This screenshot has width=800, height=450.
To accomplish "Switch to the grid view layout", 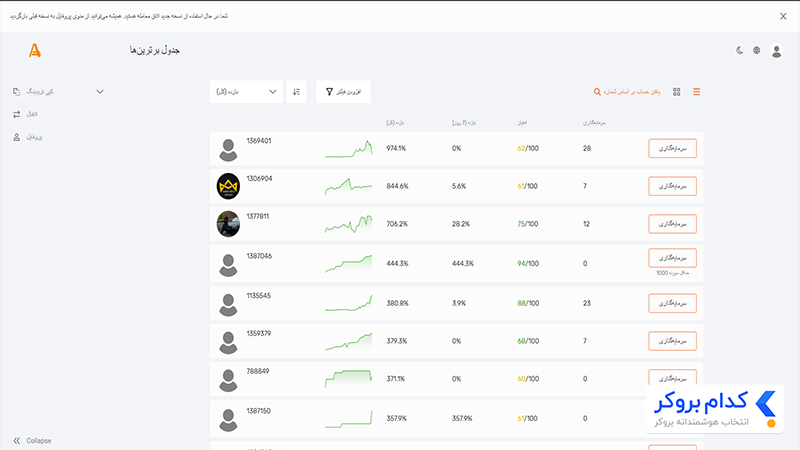I will pyautogui.click(x=677, y=92).
